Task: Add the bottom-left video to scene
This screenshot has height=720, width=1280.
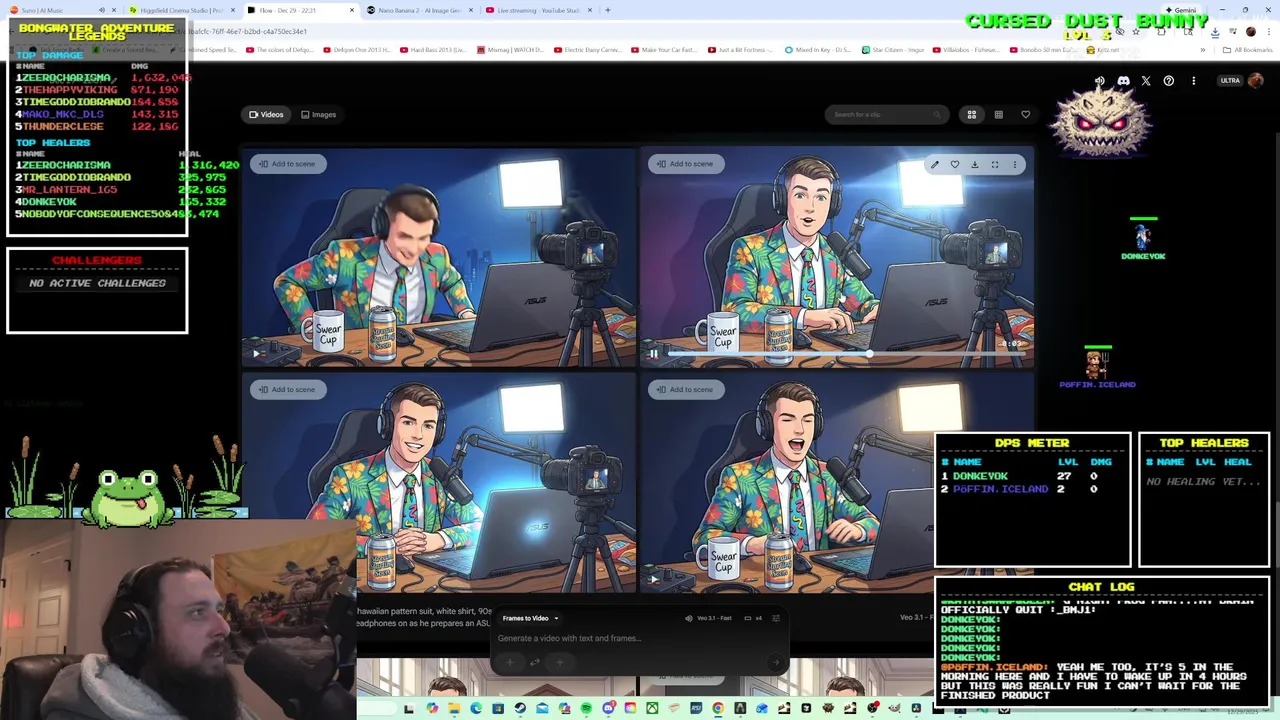Action: 287,389
